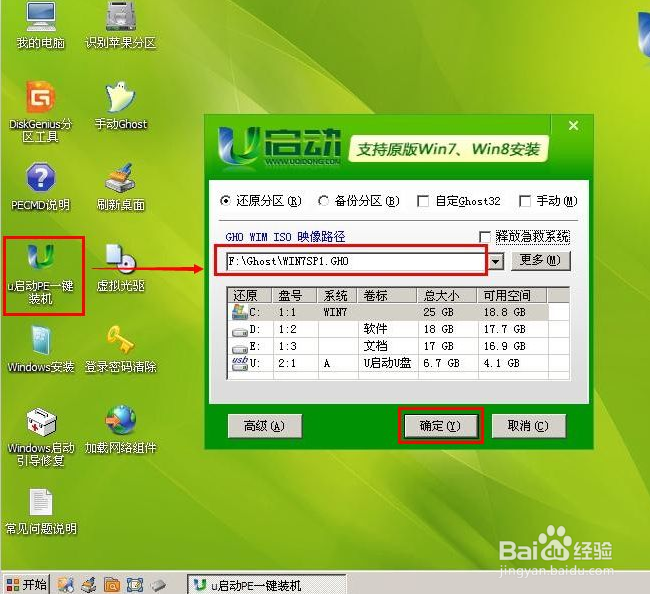Open the 常见问题说明 document icon
Viewport: 650px width, 594px height.
pos(41,512)
